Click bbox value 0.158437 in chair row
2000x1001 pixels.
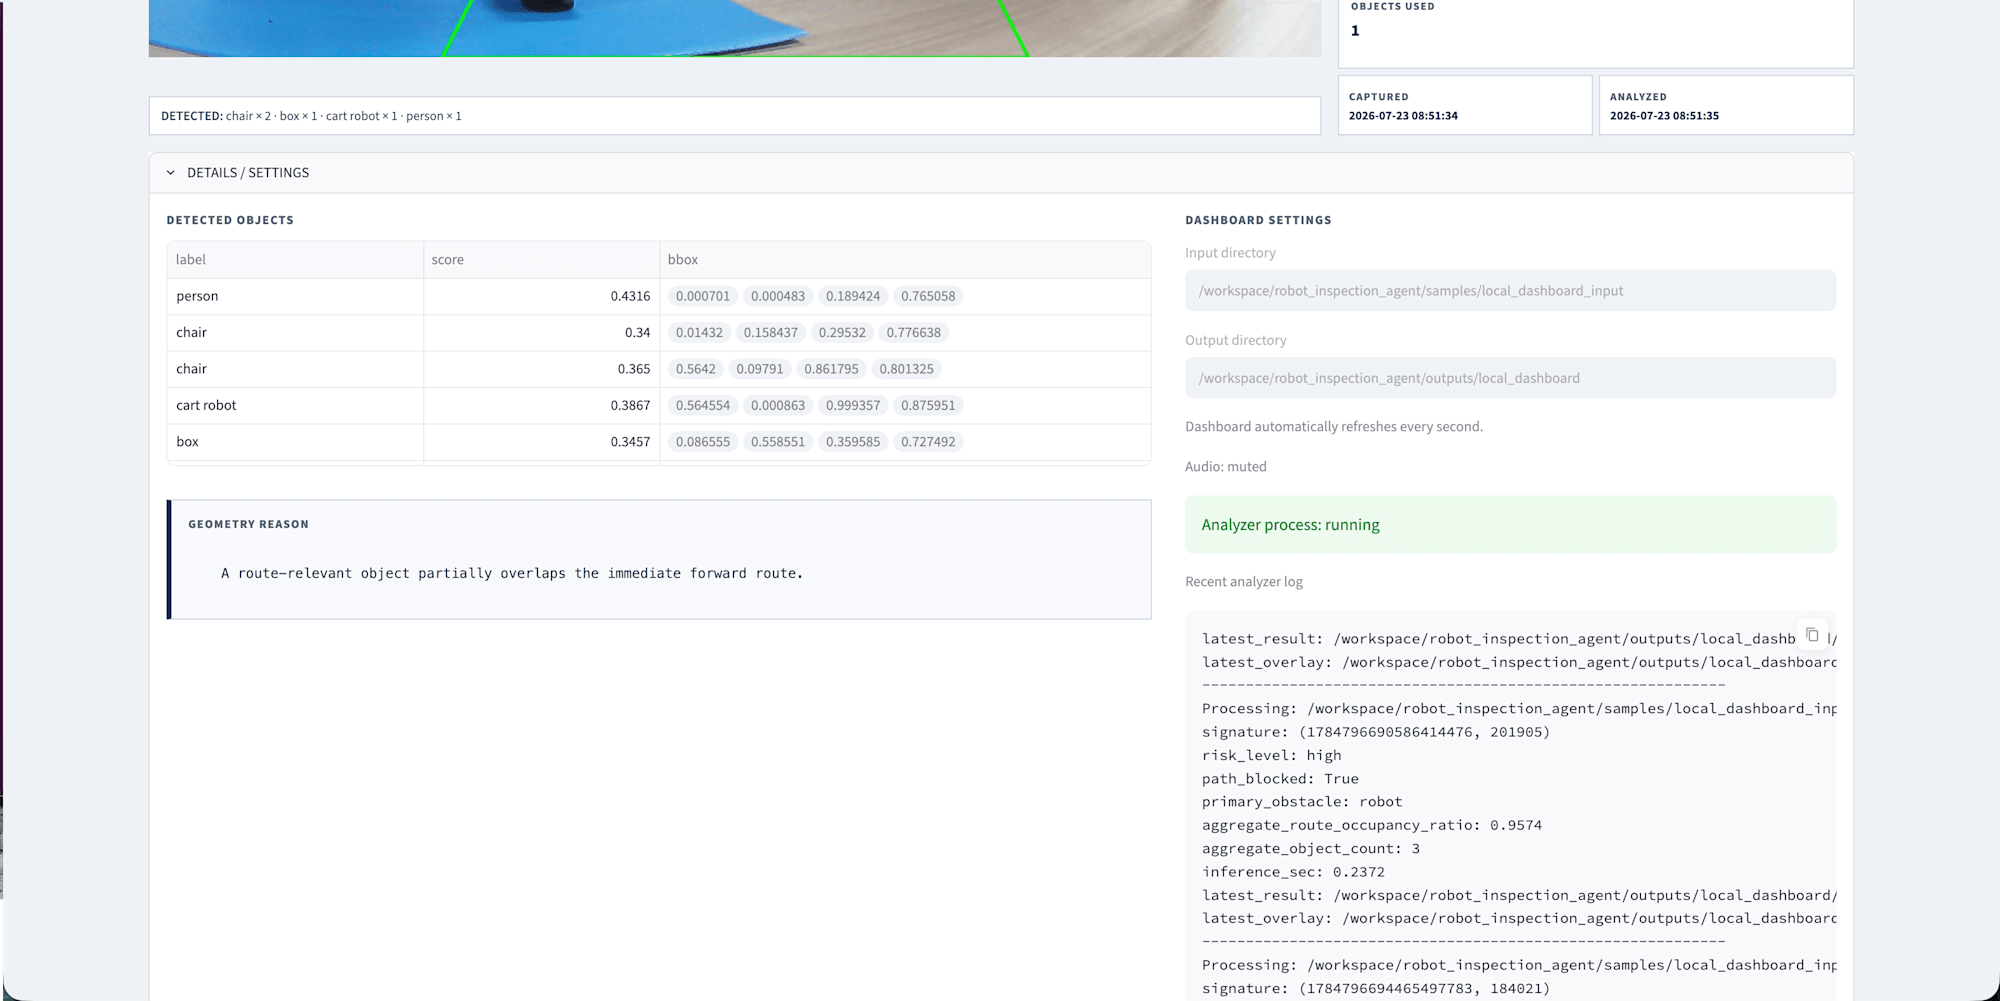771,333
